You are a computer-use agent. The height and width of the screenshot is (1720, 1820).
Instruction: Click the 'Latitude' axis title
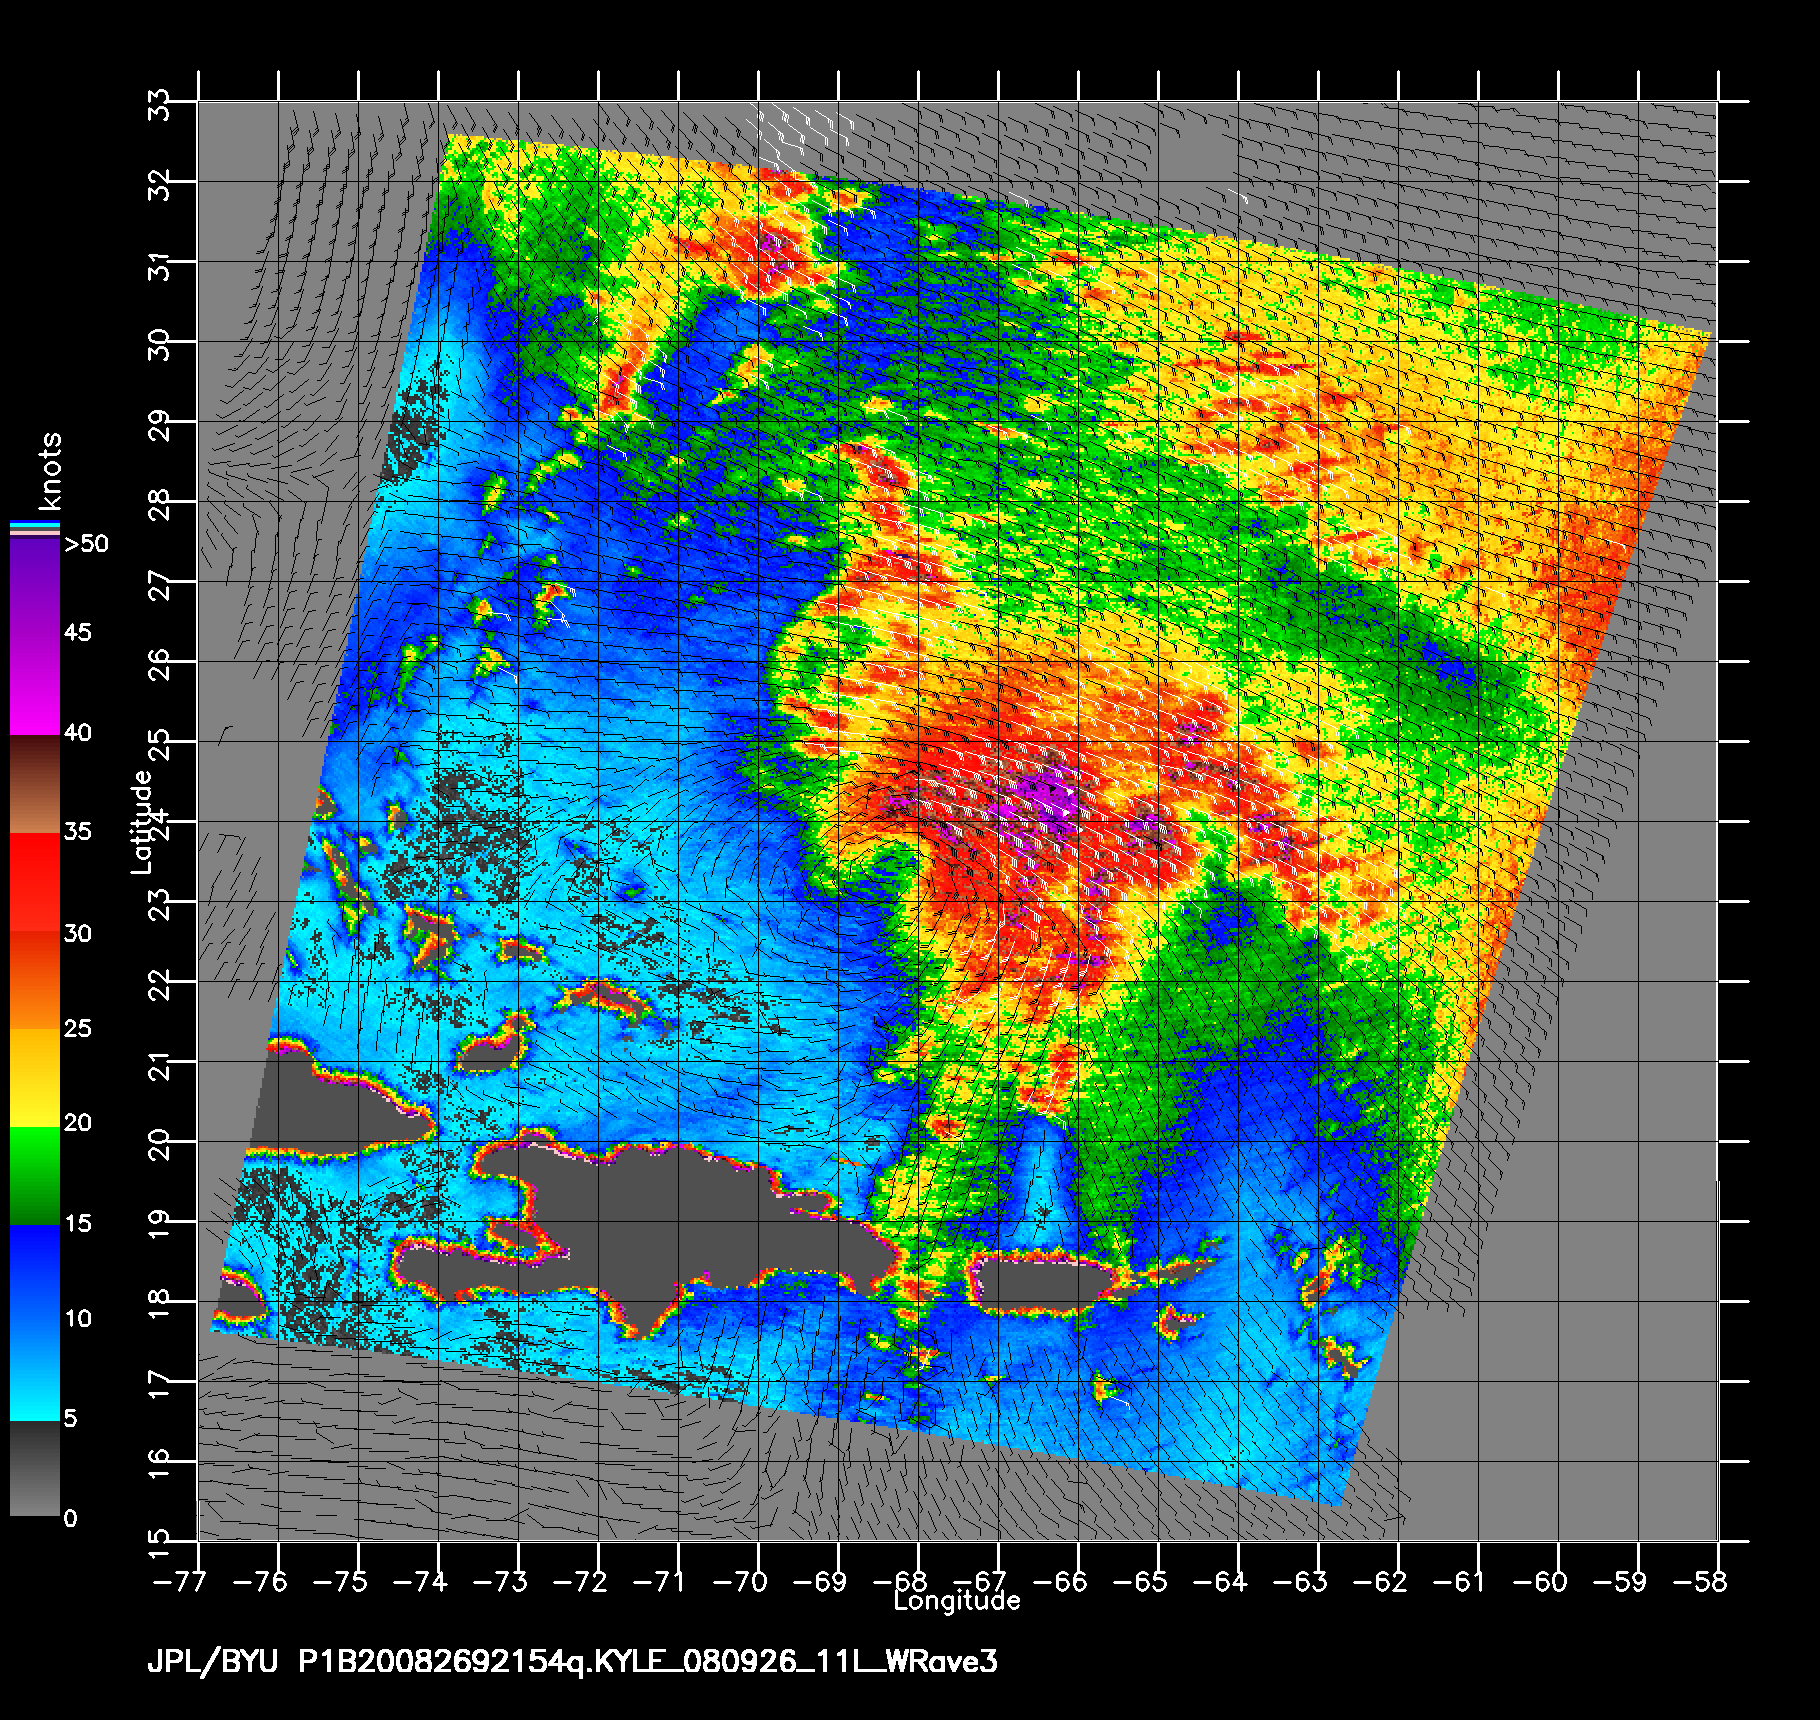[142, 822]
